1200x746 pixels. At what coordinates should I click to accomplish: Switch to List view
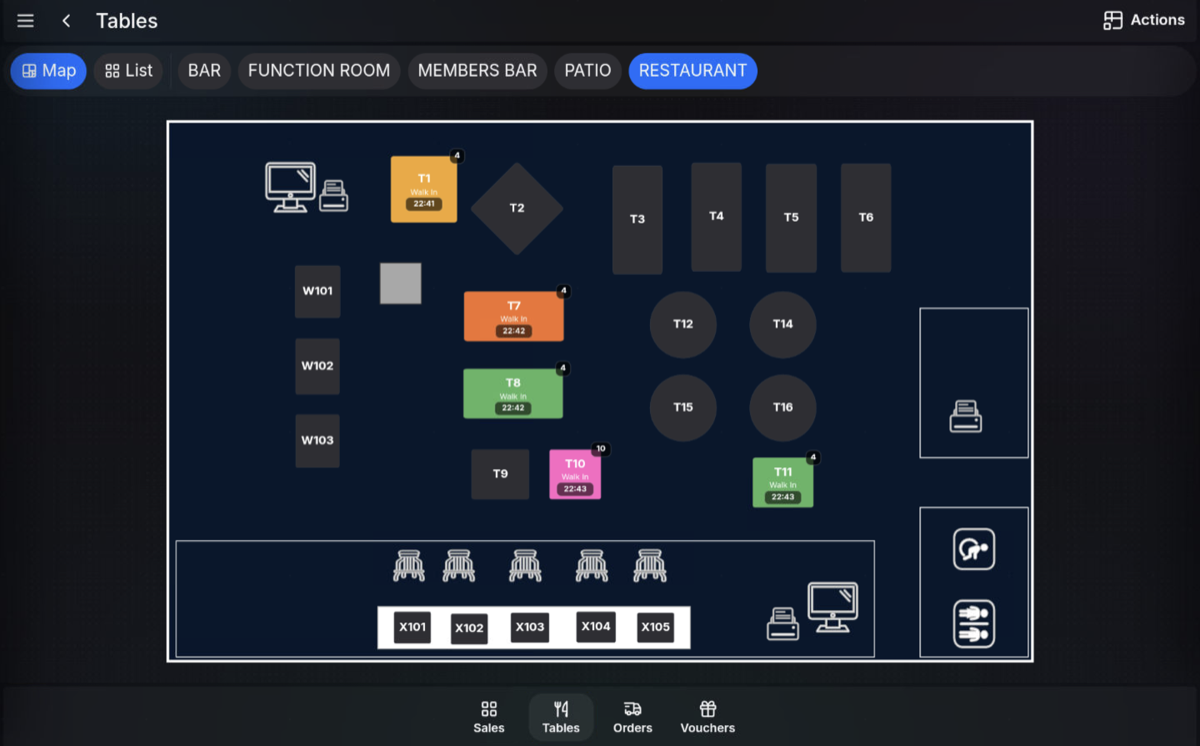pos(129,71)
